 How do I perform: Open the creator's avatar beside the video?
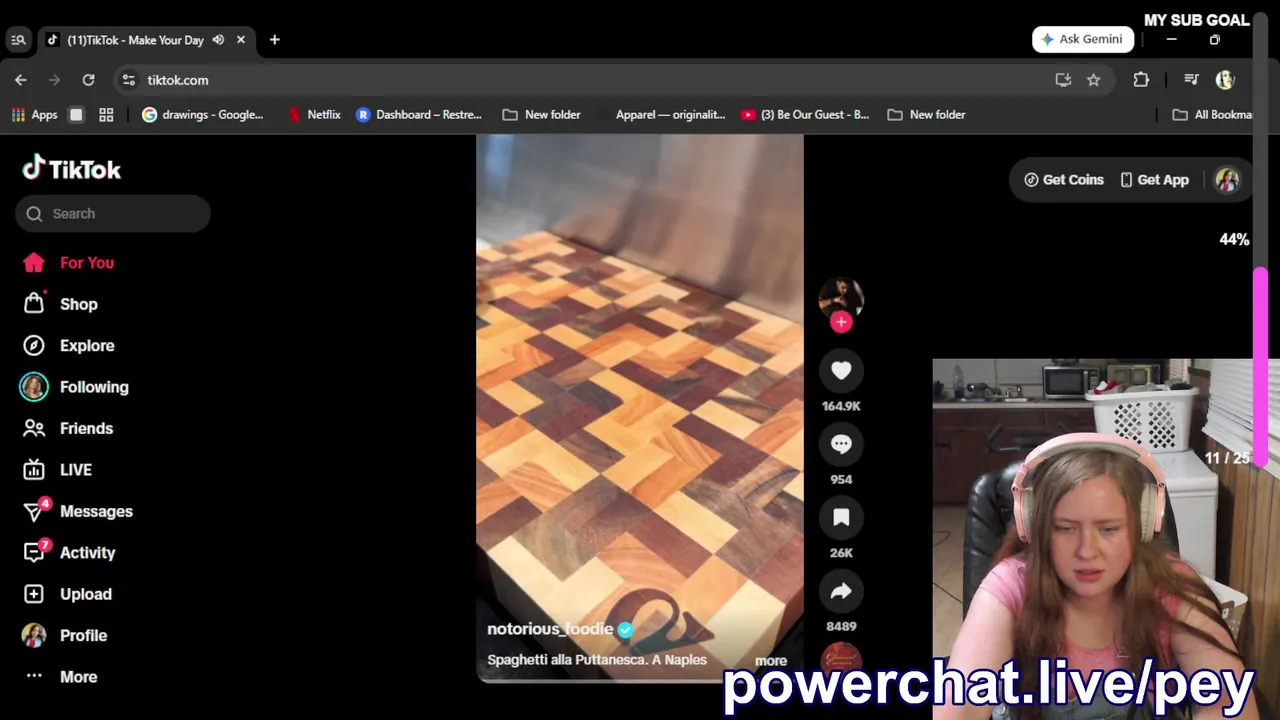click(x=841, y=297)
